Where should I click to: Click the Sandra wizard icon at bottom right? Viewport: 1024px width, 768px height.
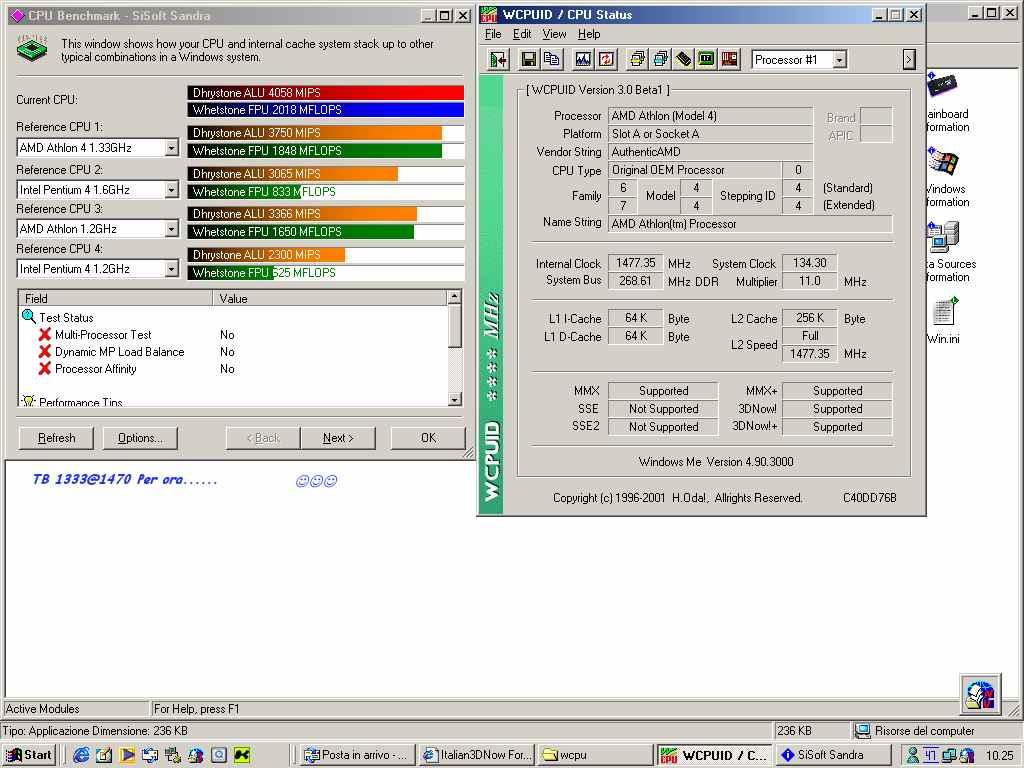pyautogui.click(x=981, y=694)
